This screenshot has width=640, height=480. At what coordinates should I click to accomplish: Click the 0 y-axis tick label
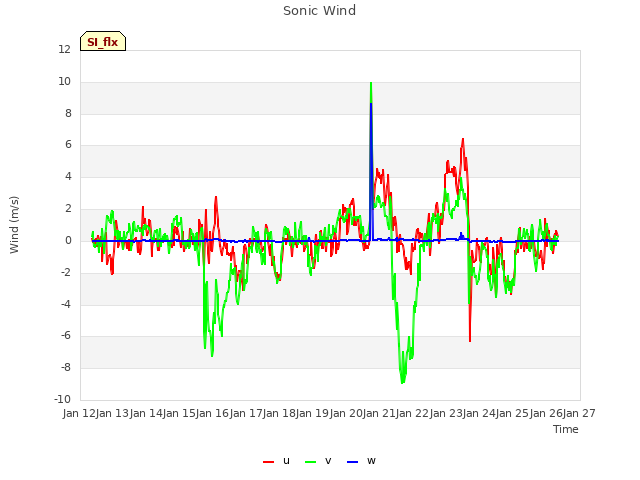point(68,241)
